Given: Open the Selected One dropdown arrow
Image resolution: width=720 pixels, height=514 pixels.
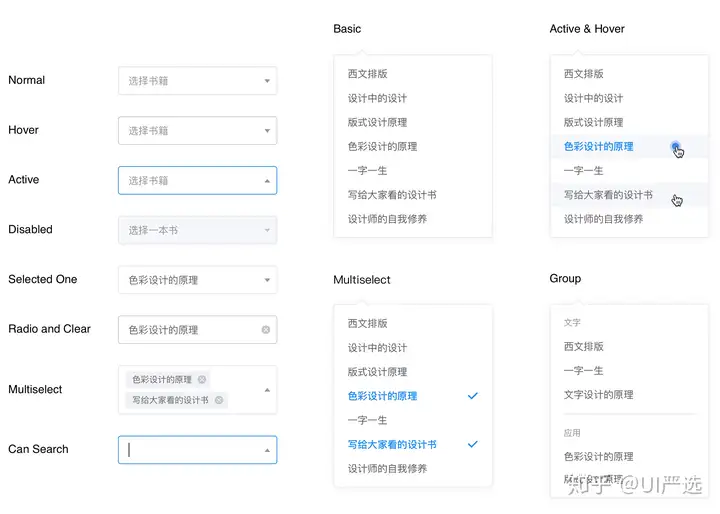Looking at the screenshot, I should pos(267,280).
